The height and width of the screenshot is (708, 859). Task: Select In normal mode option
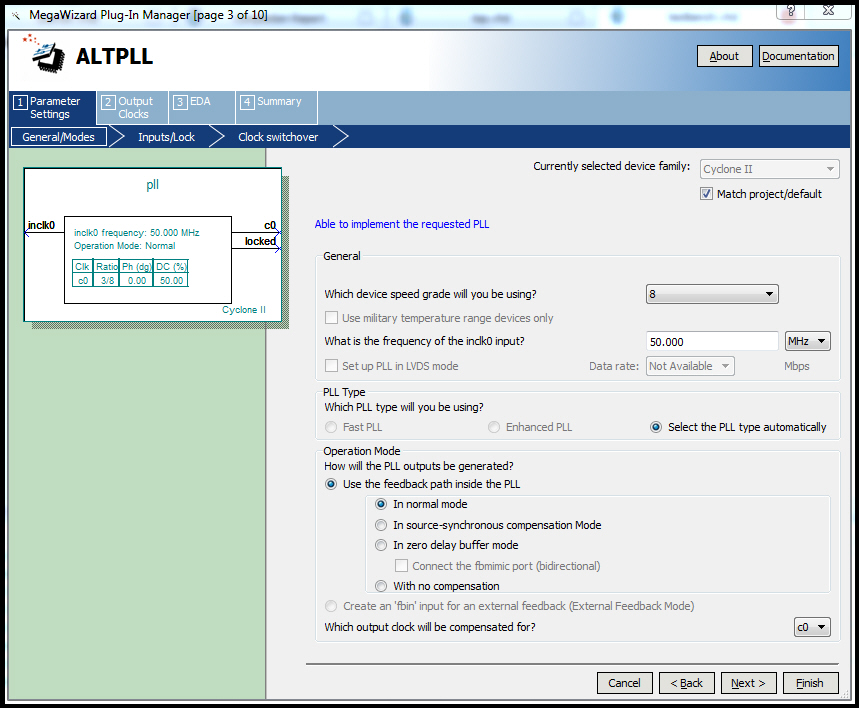pyautogui.click(x=381, y=504)
